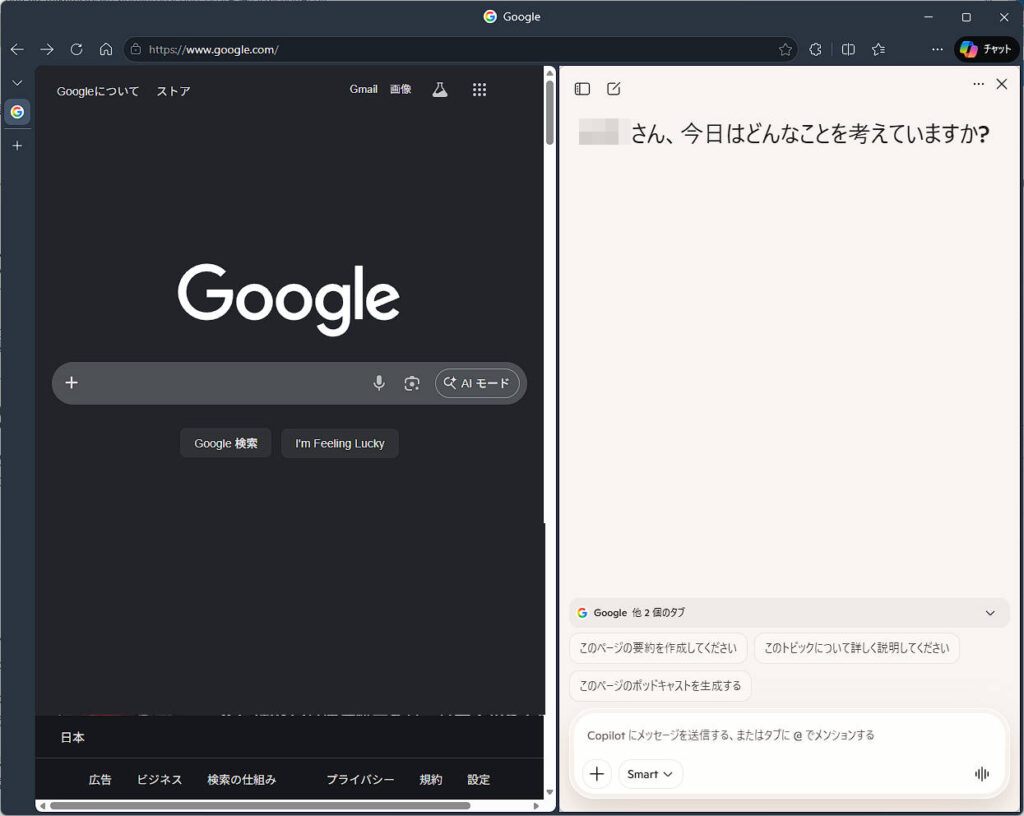Viewport: 1024px width, 816px height.
Task: Start a new Copilot chat with compose icon
Action: 614,89
